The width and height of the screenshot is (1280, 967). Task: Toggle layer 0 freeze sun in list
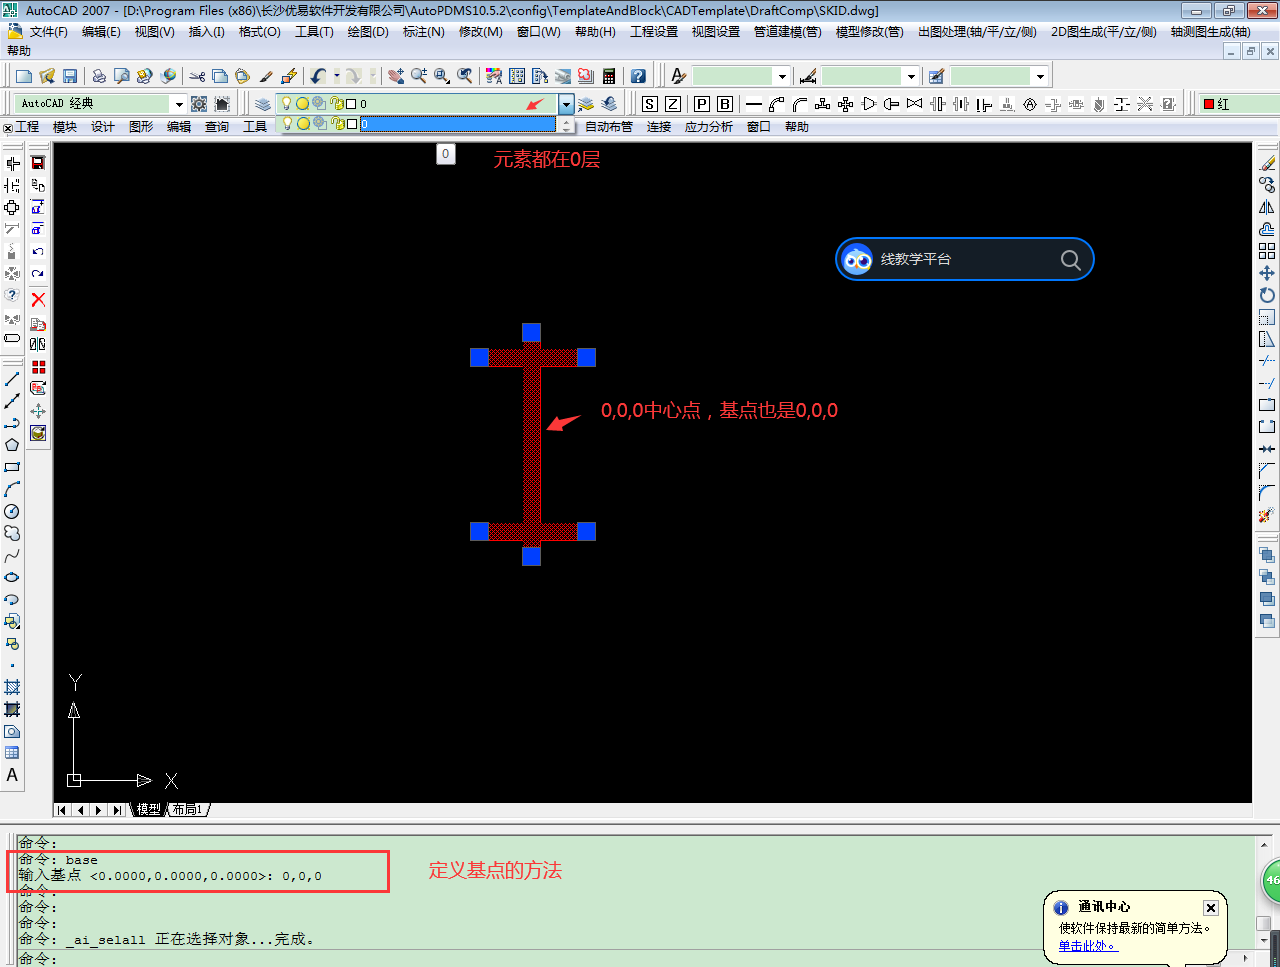coord(303,124)
